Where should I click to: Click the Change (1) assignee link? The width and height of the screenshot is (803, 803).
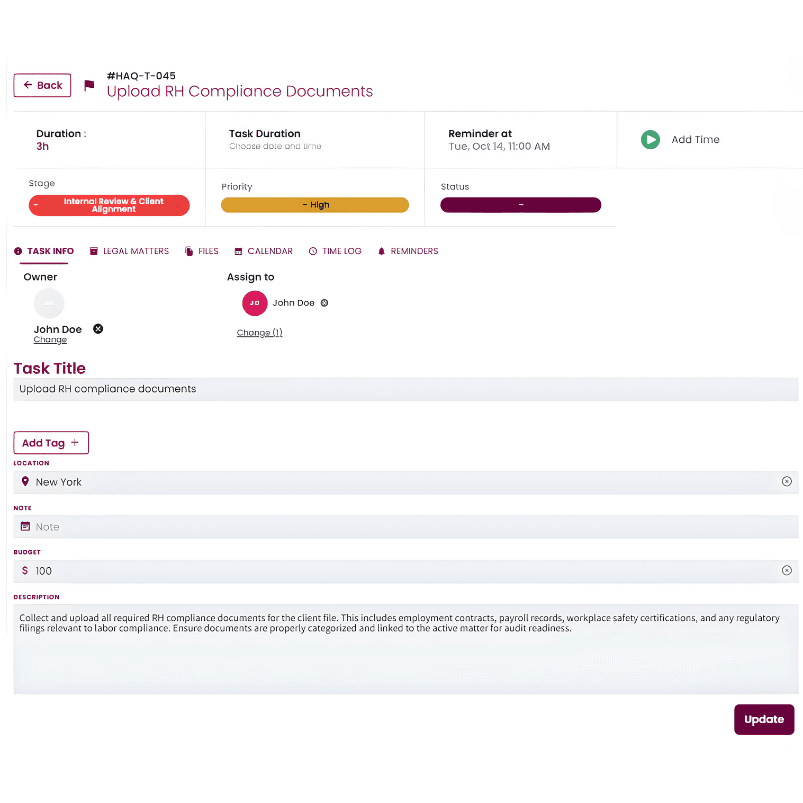tap(259, 333)
